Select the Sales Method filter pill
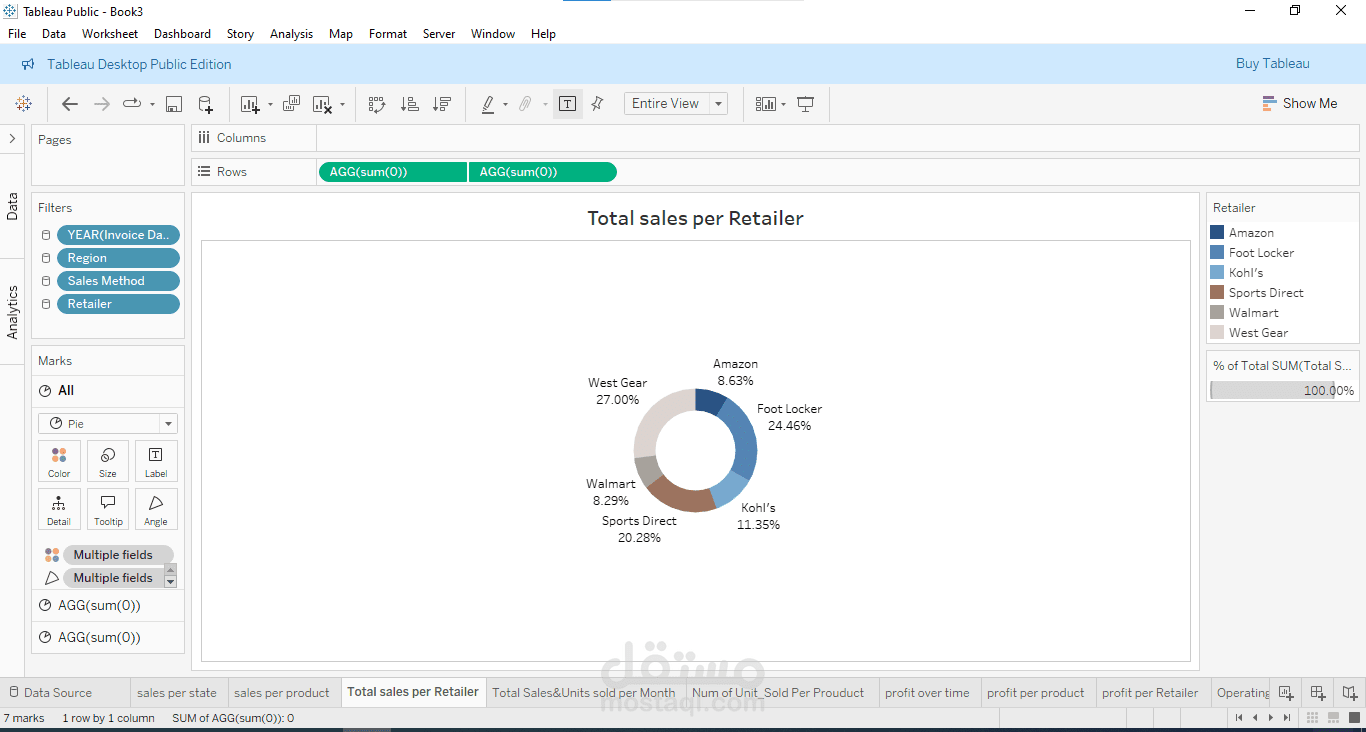 pyautogui.click(x=118, y=281)
